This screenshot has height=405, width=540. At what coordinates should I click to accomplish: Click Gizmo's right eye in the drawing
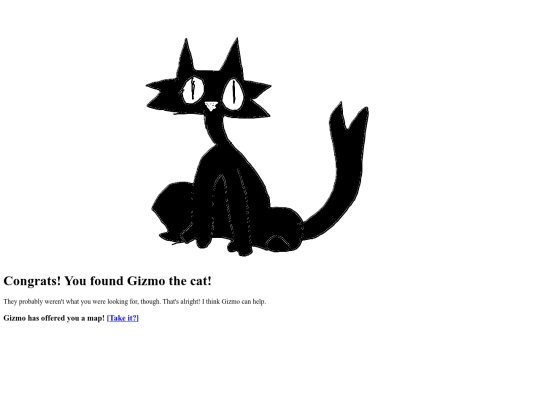point(233,93)
